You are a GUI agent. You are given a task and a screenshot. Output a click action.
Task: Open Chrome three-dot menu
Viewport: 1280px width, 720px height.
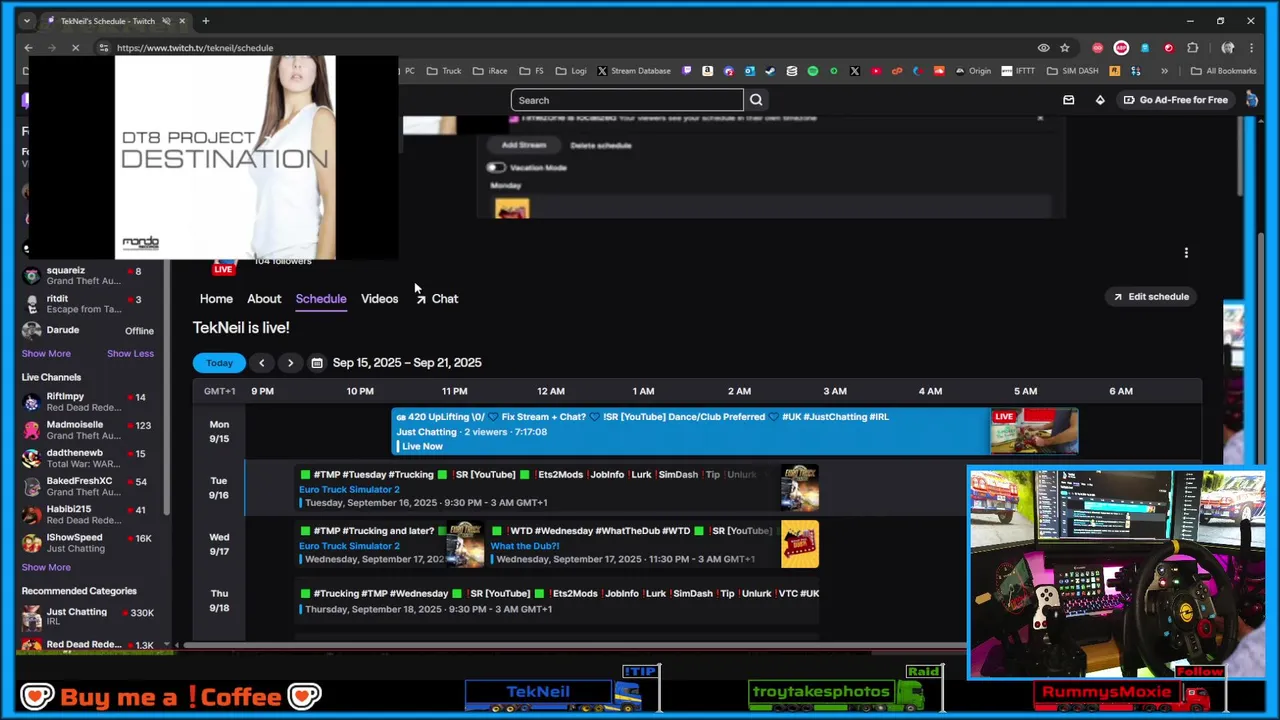(x=1251, y=48)
